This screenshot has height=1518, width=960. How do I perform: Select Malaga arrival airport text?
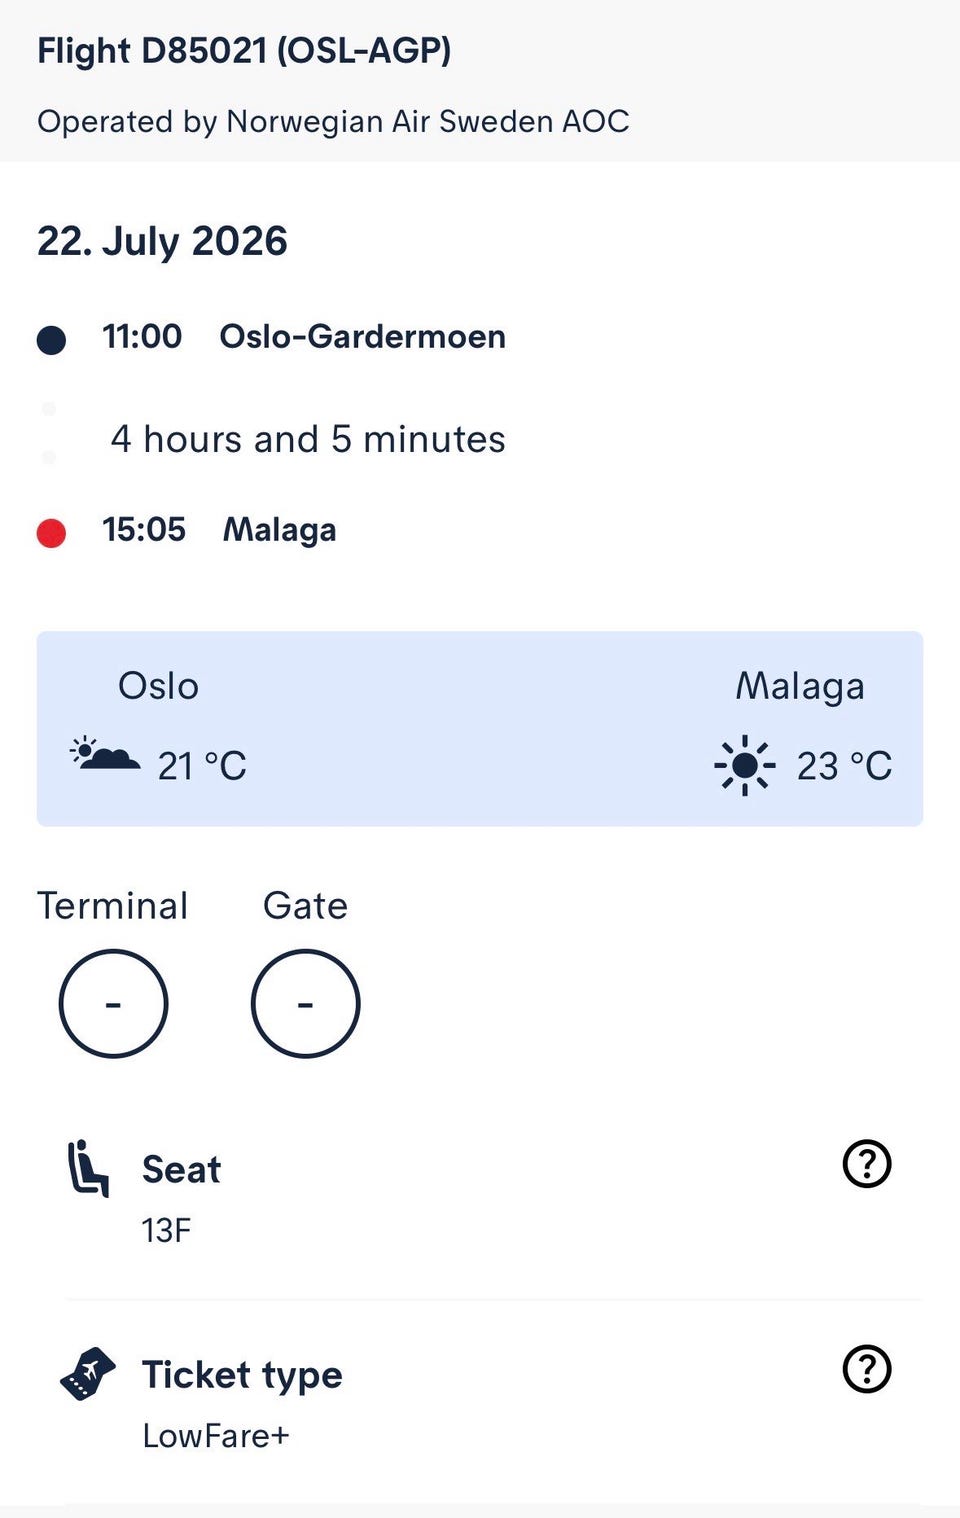pos(279,530)
